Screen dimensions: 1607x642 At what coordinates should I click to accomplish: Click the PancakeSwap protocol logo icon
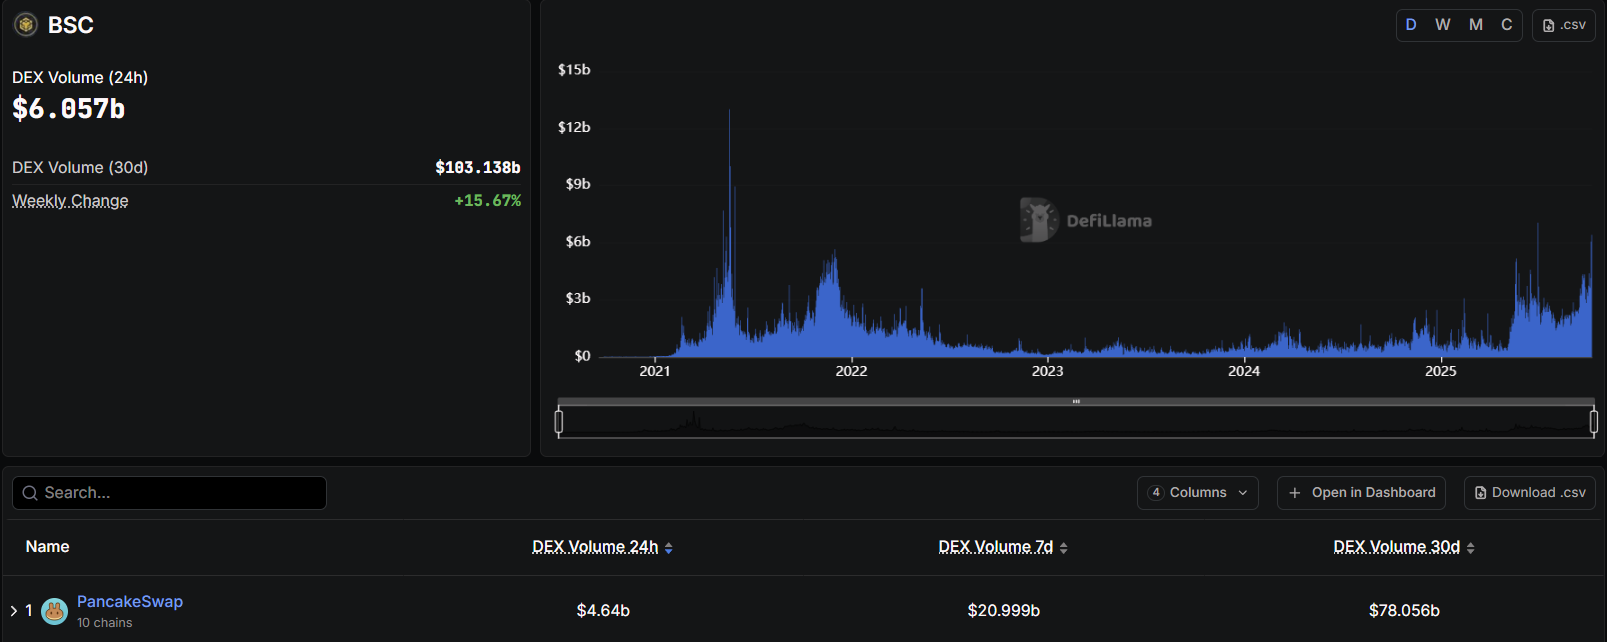click(55, 610)
